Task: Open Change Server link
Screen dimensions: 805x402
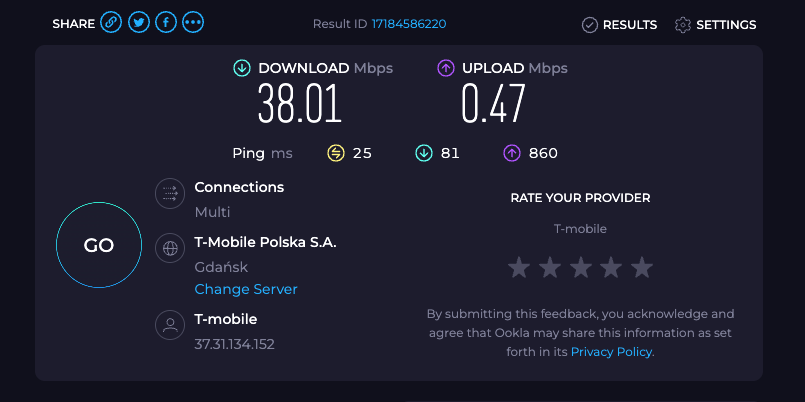Action: pos(246,289)
